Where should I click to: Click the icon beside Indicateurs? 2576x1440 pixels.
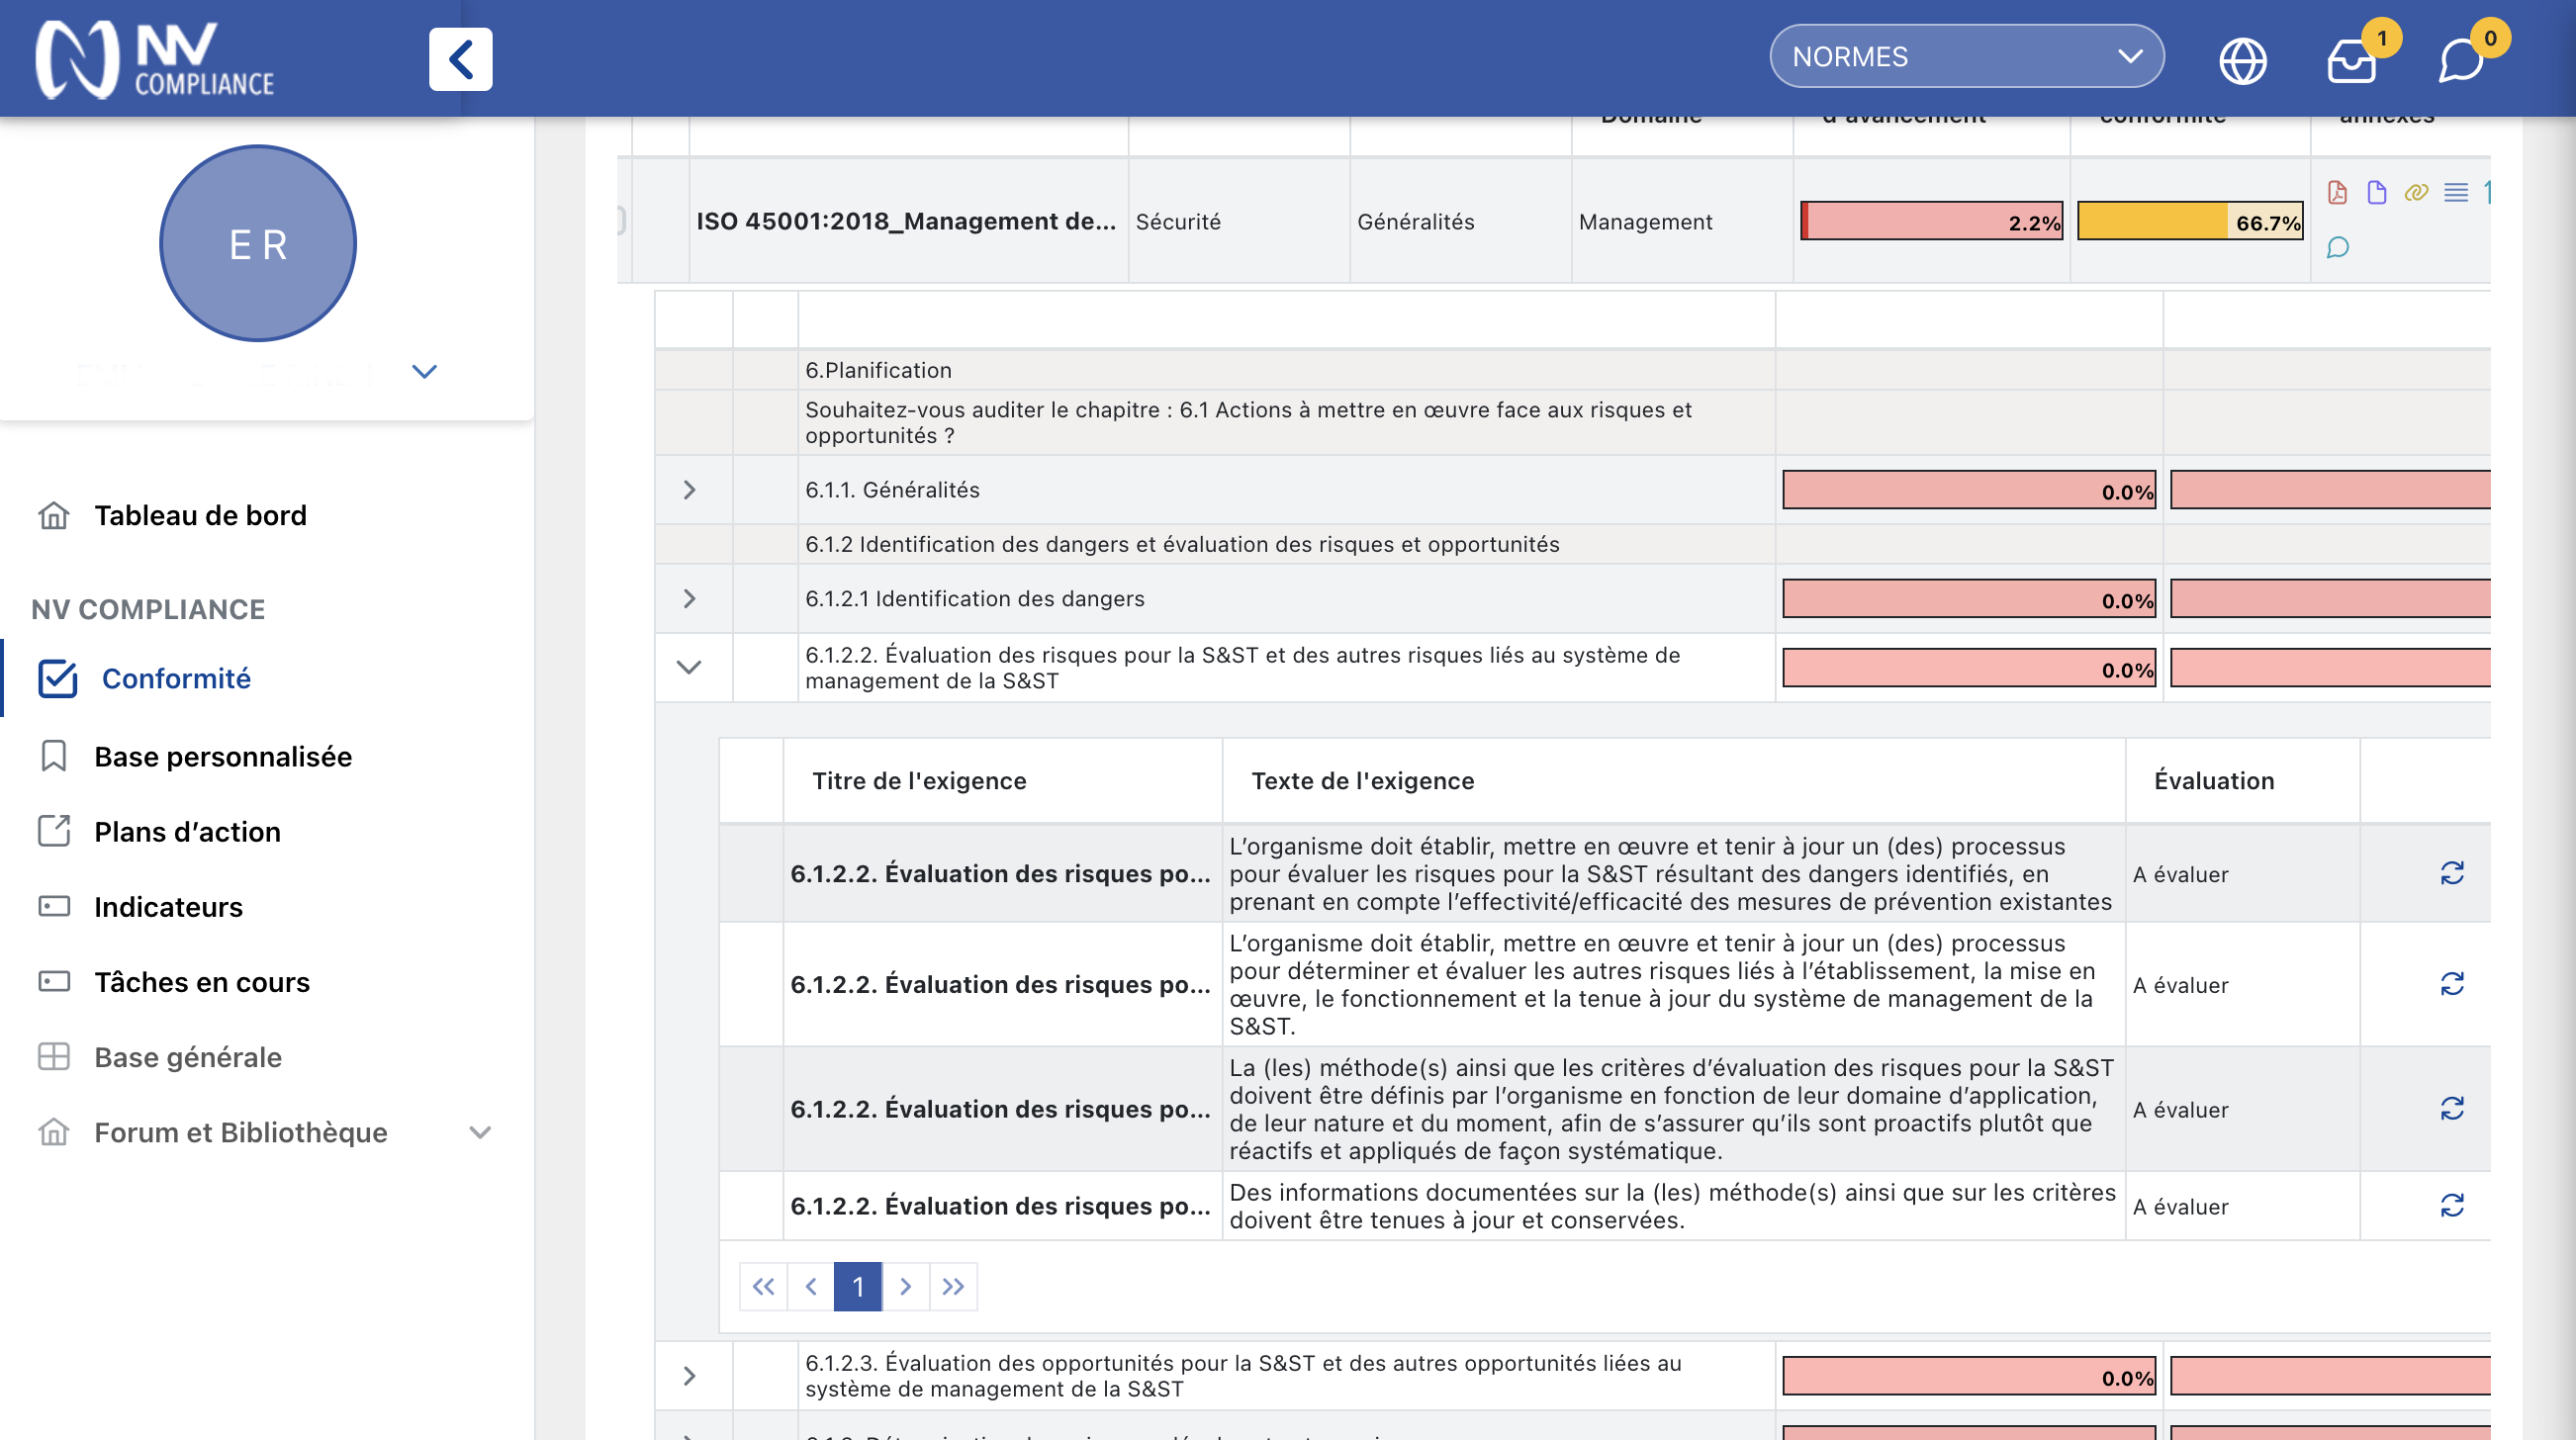point(54,906)
